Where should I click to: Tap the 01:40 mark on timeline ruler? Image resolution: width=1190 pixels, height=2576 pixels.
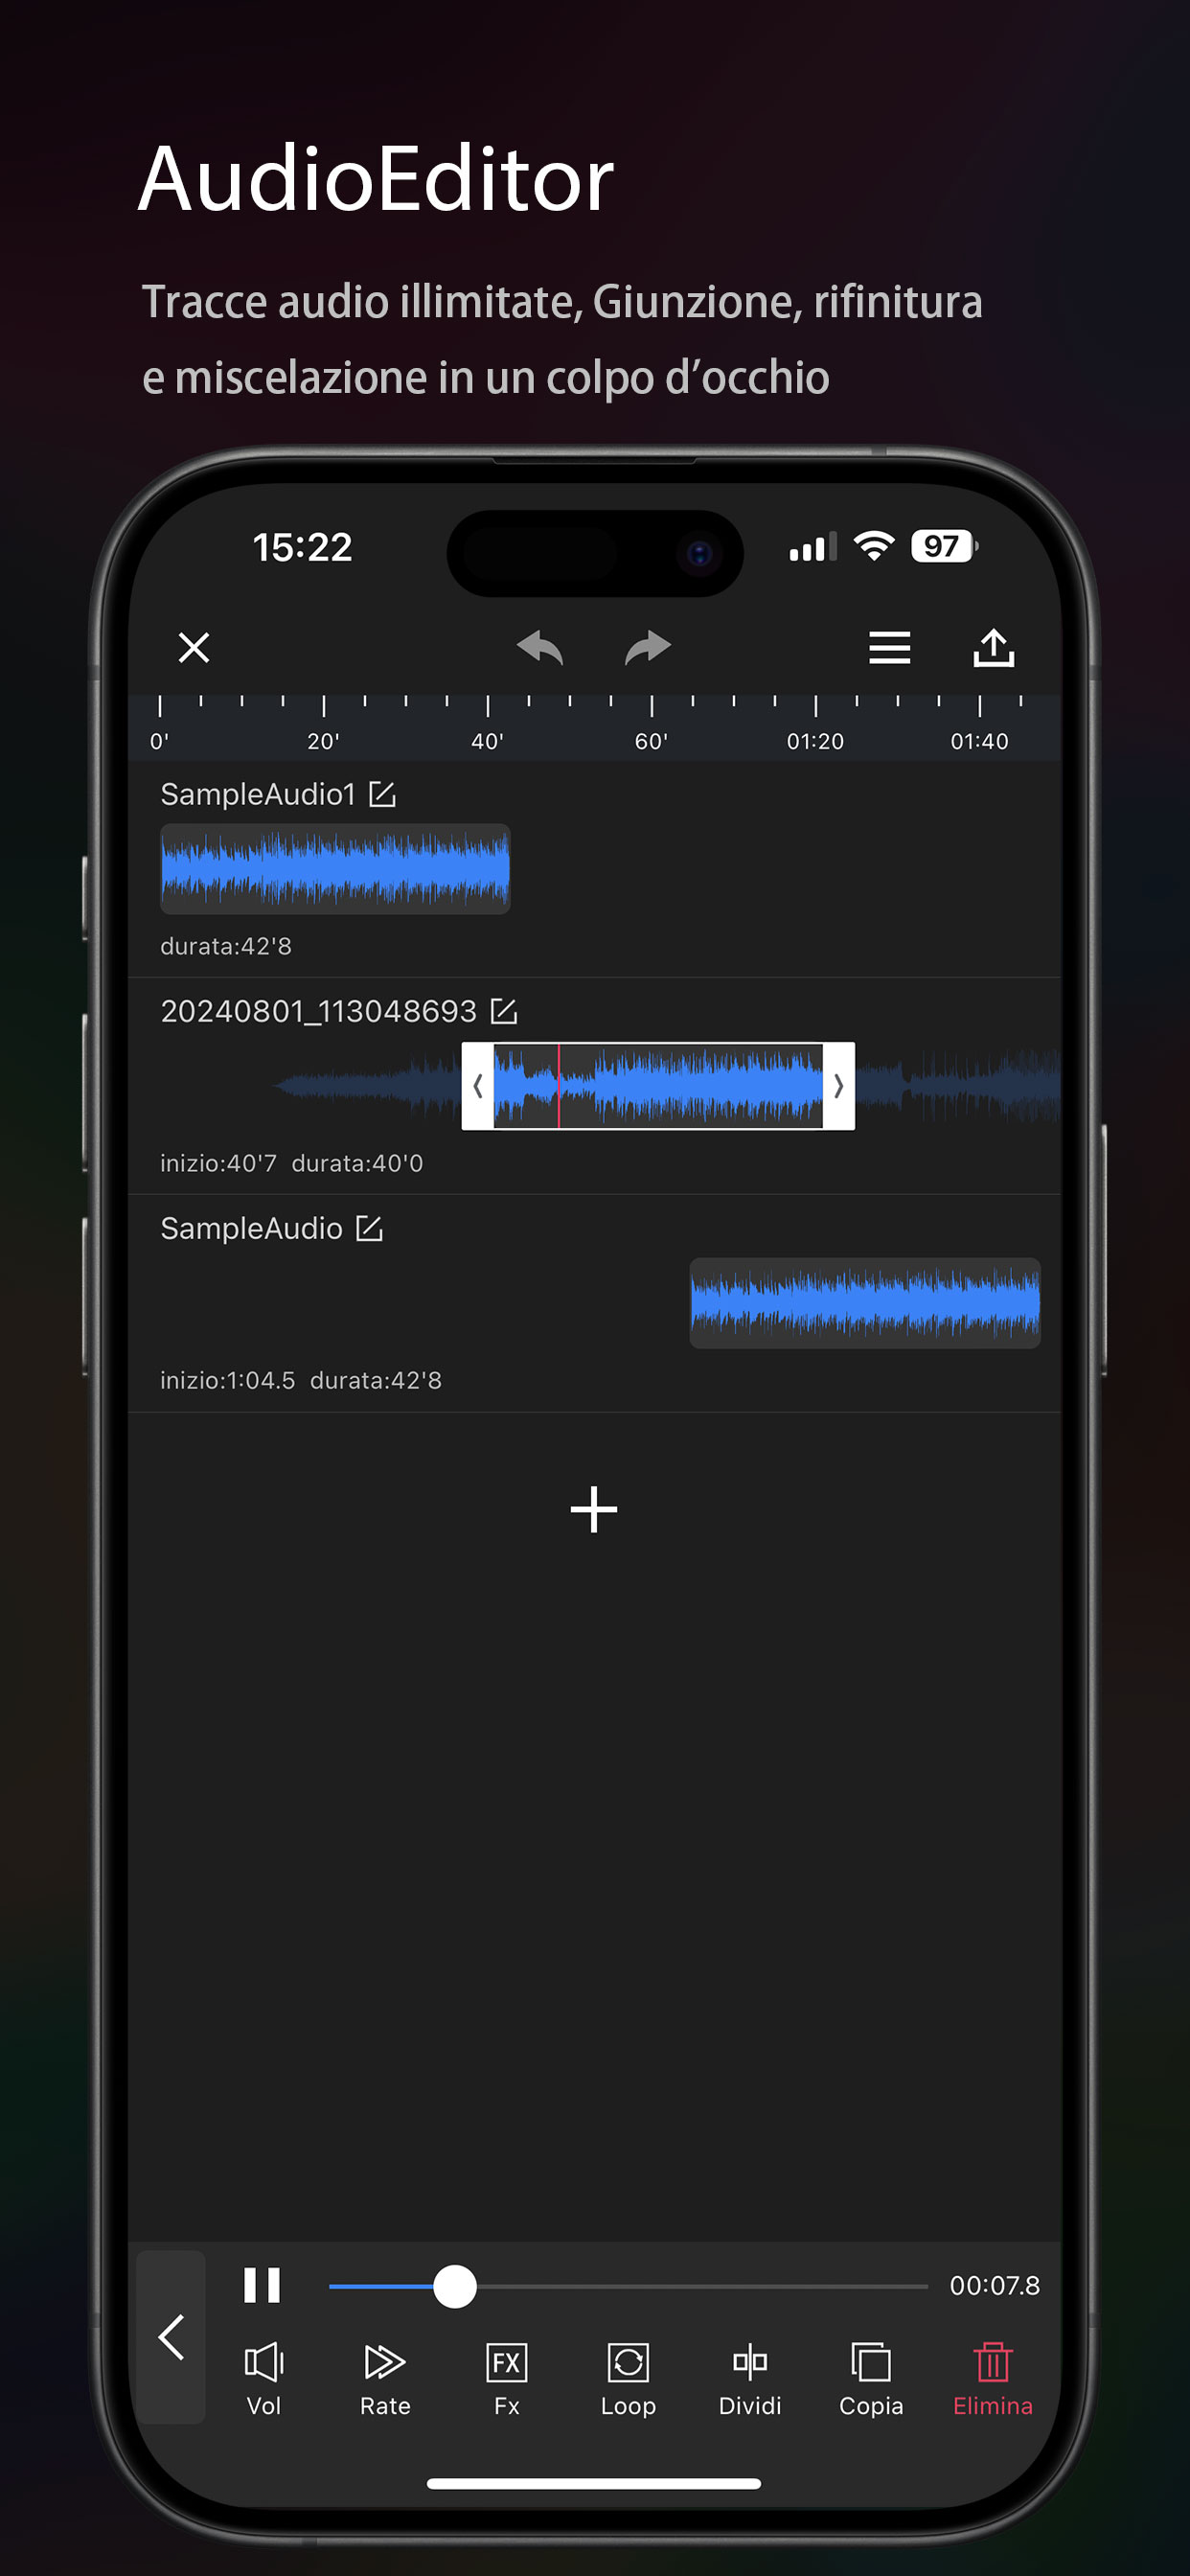point(979,741)
